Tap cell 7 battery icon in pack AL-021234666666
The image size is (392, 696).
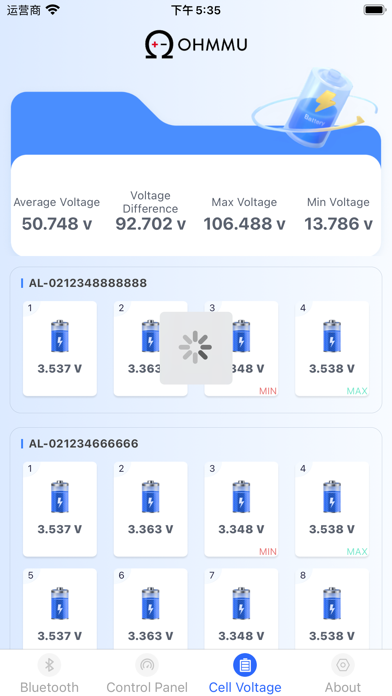(241, 604)
